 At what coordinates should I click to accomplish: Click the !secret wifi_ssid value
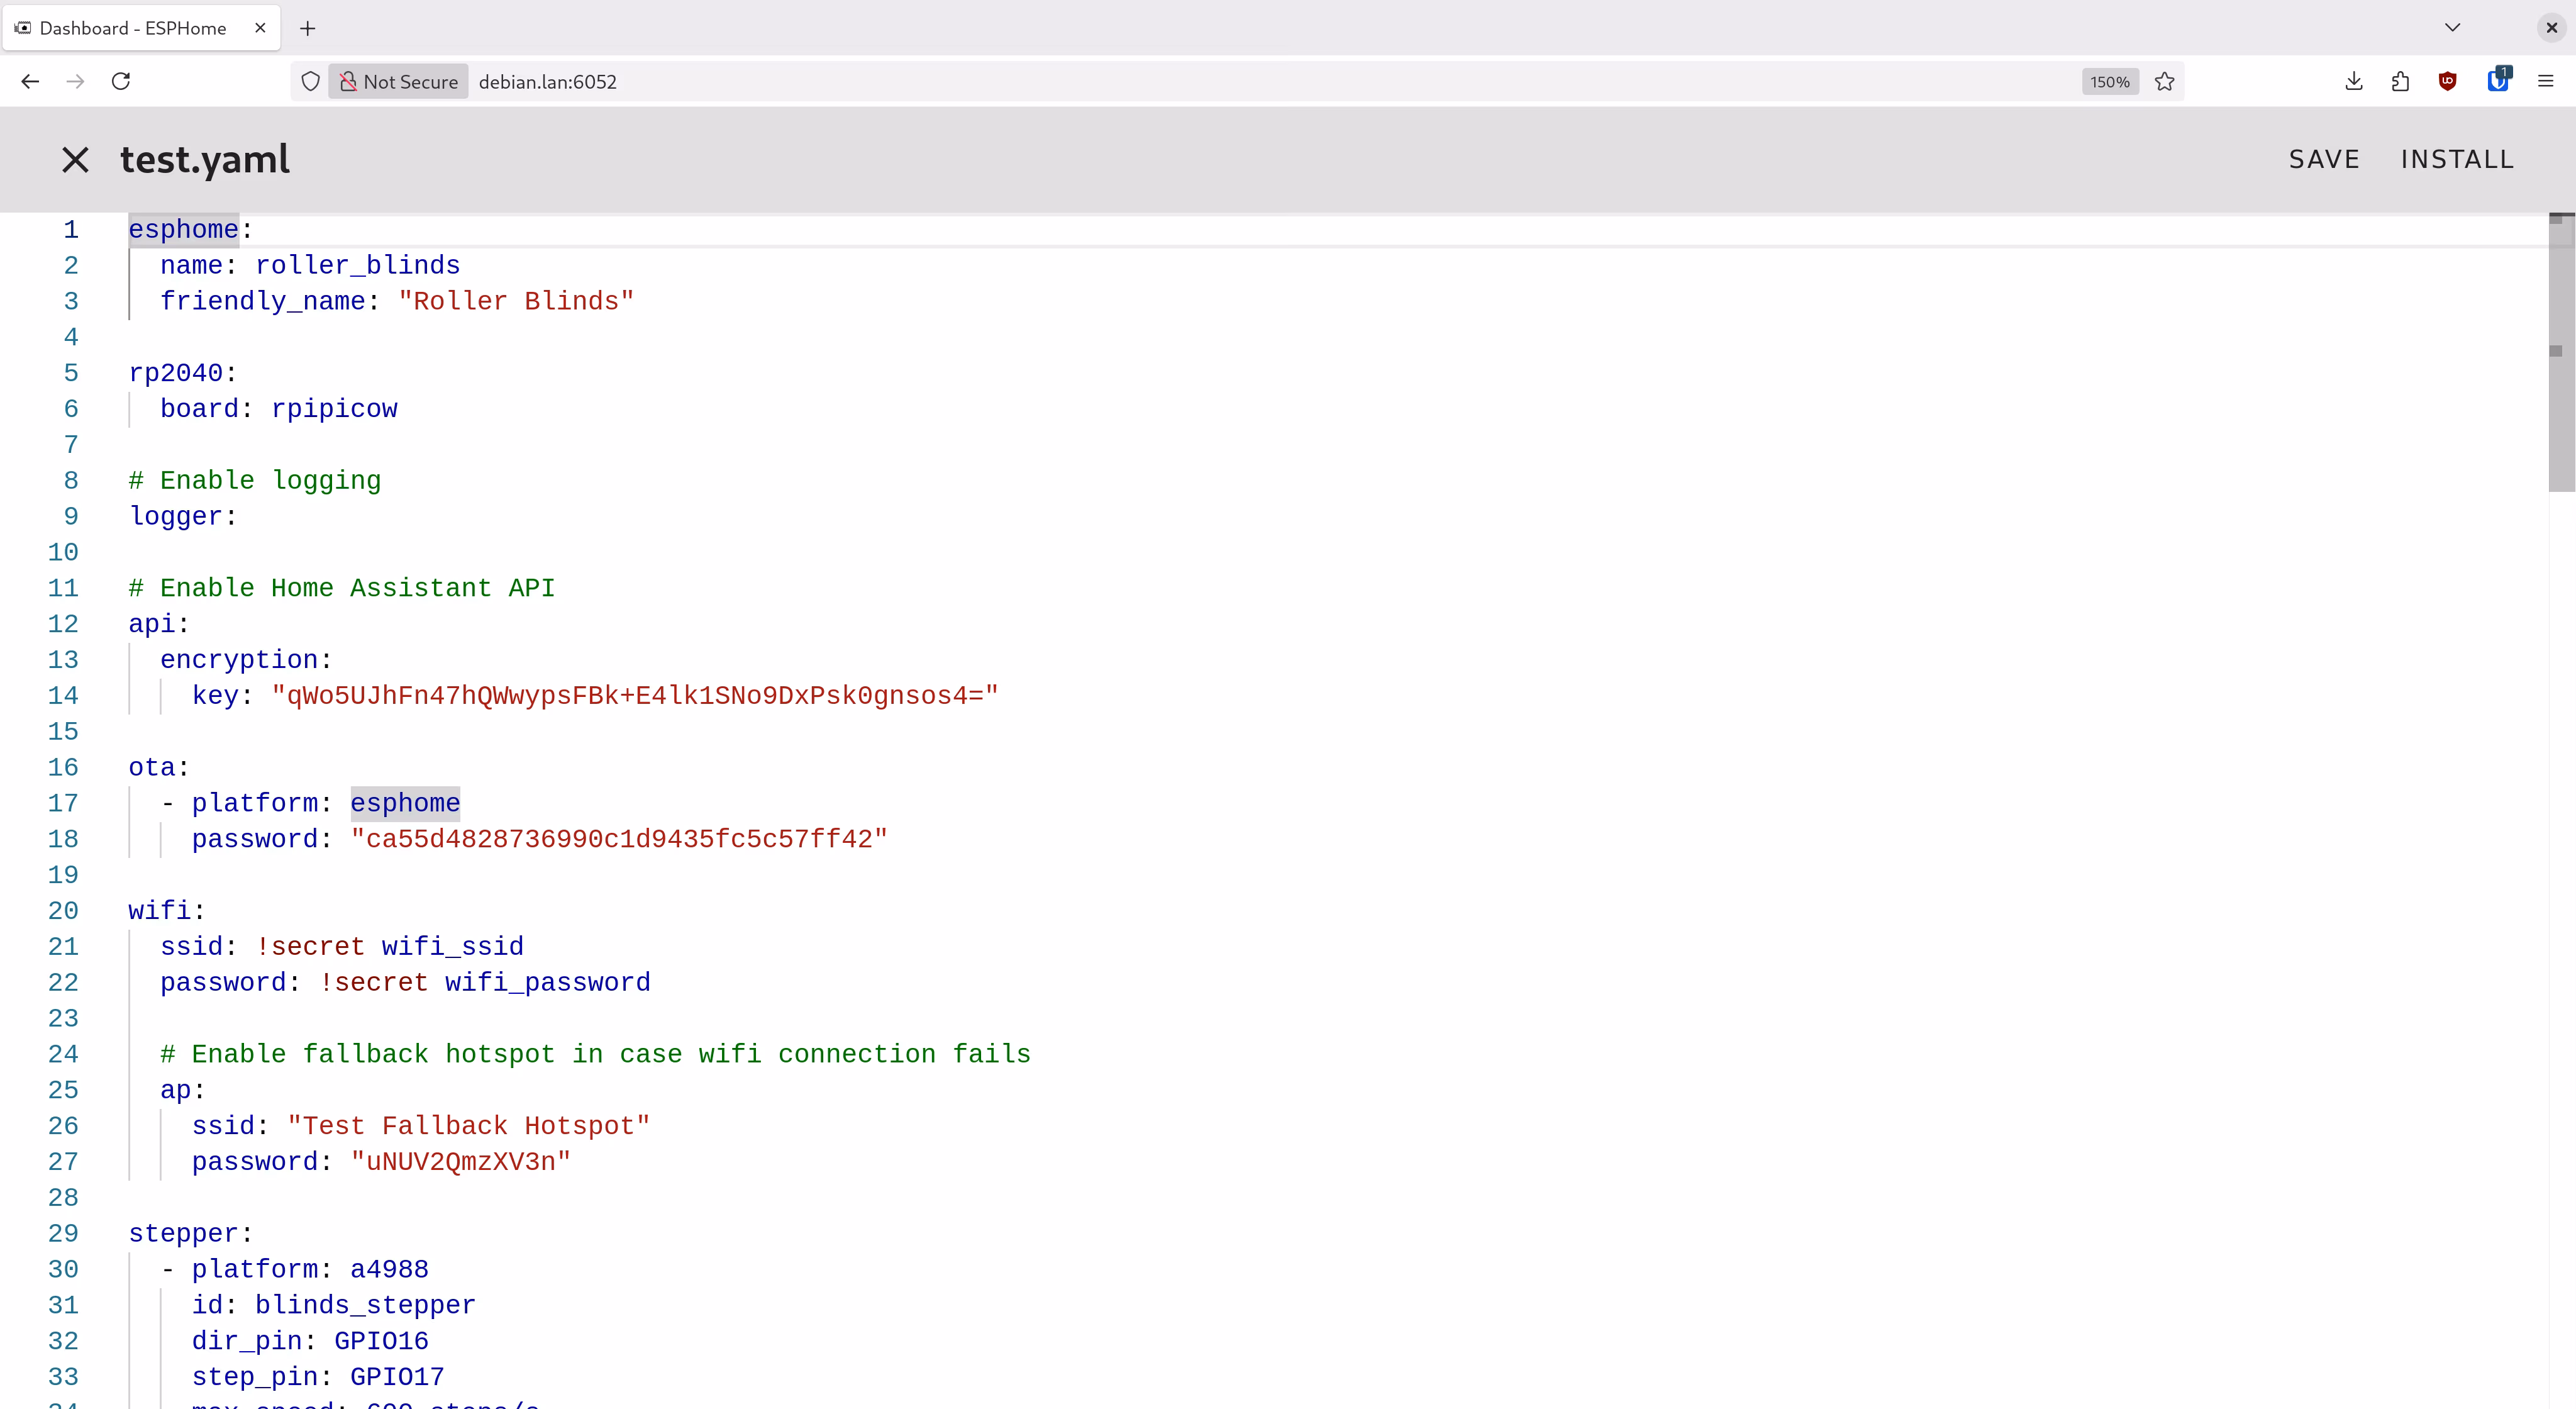[x=389, y=947]
